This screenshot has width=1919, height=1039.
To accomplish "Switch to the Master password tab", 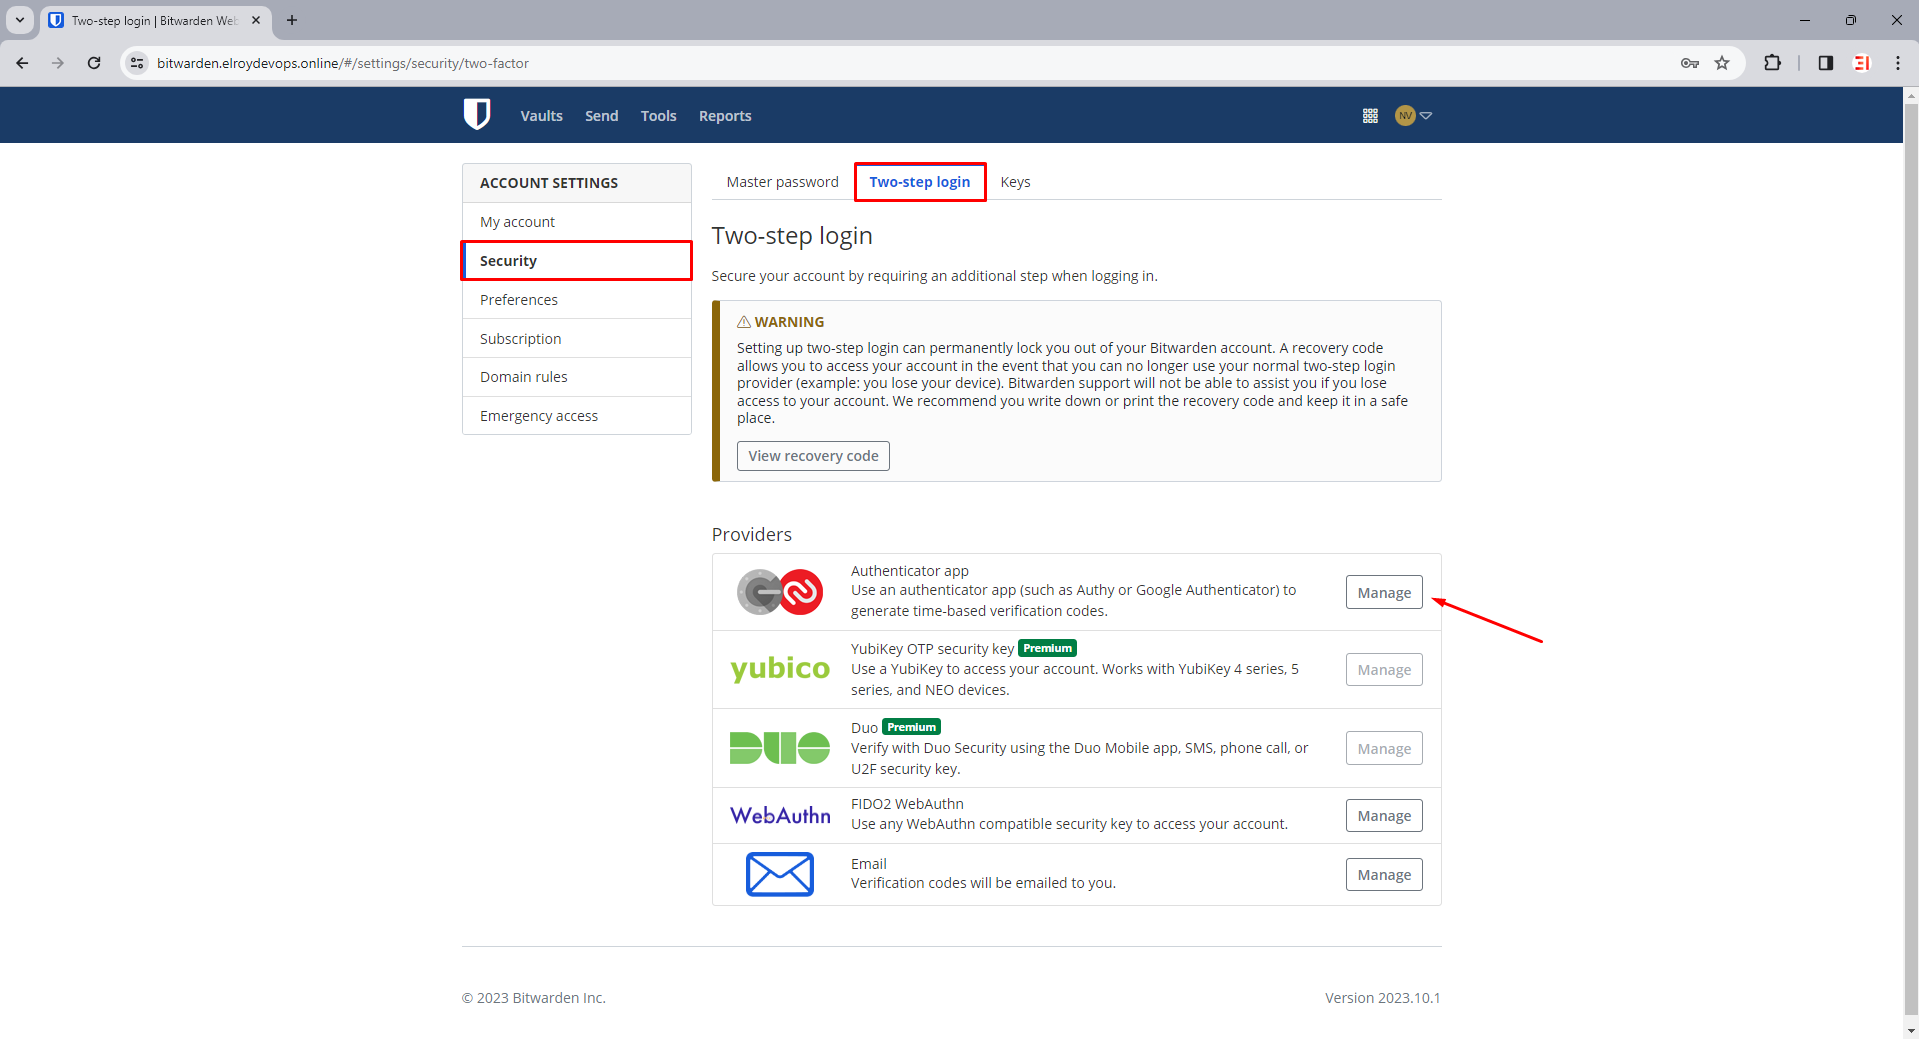I will (782, 182).
